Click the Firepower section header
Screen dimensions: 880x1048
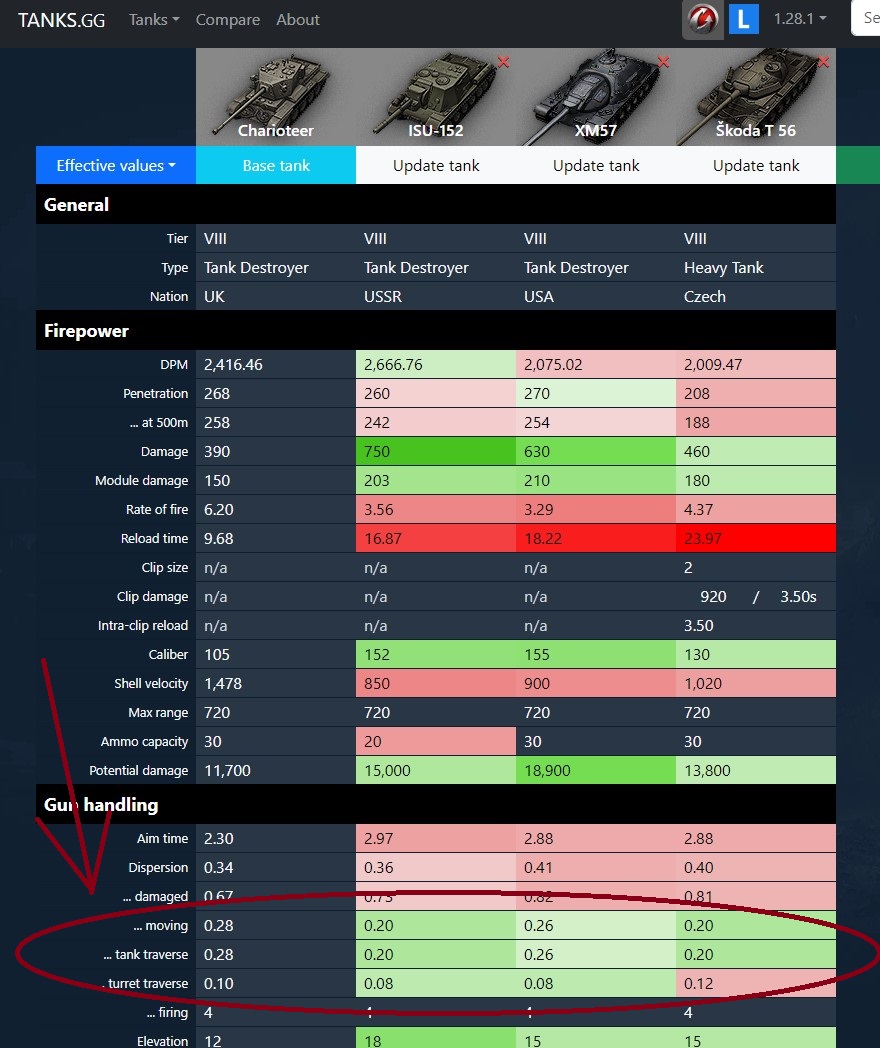(x=436, y=331)
